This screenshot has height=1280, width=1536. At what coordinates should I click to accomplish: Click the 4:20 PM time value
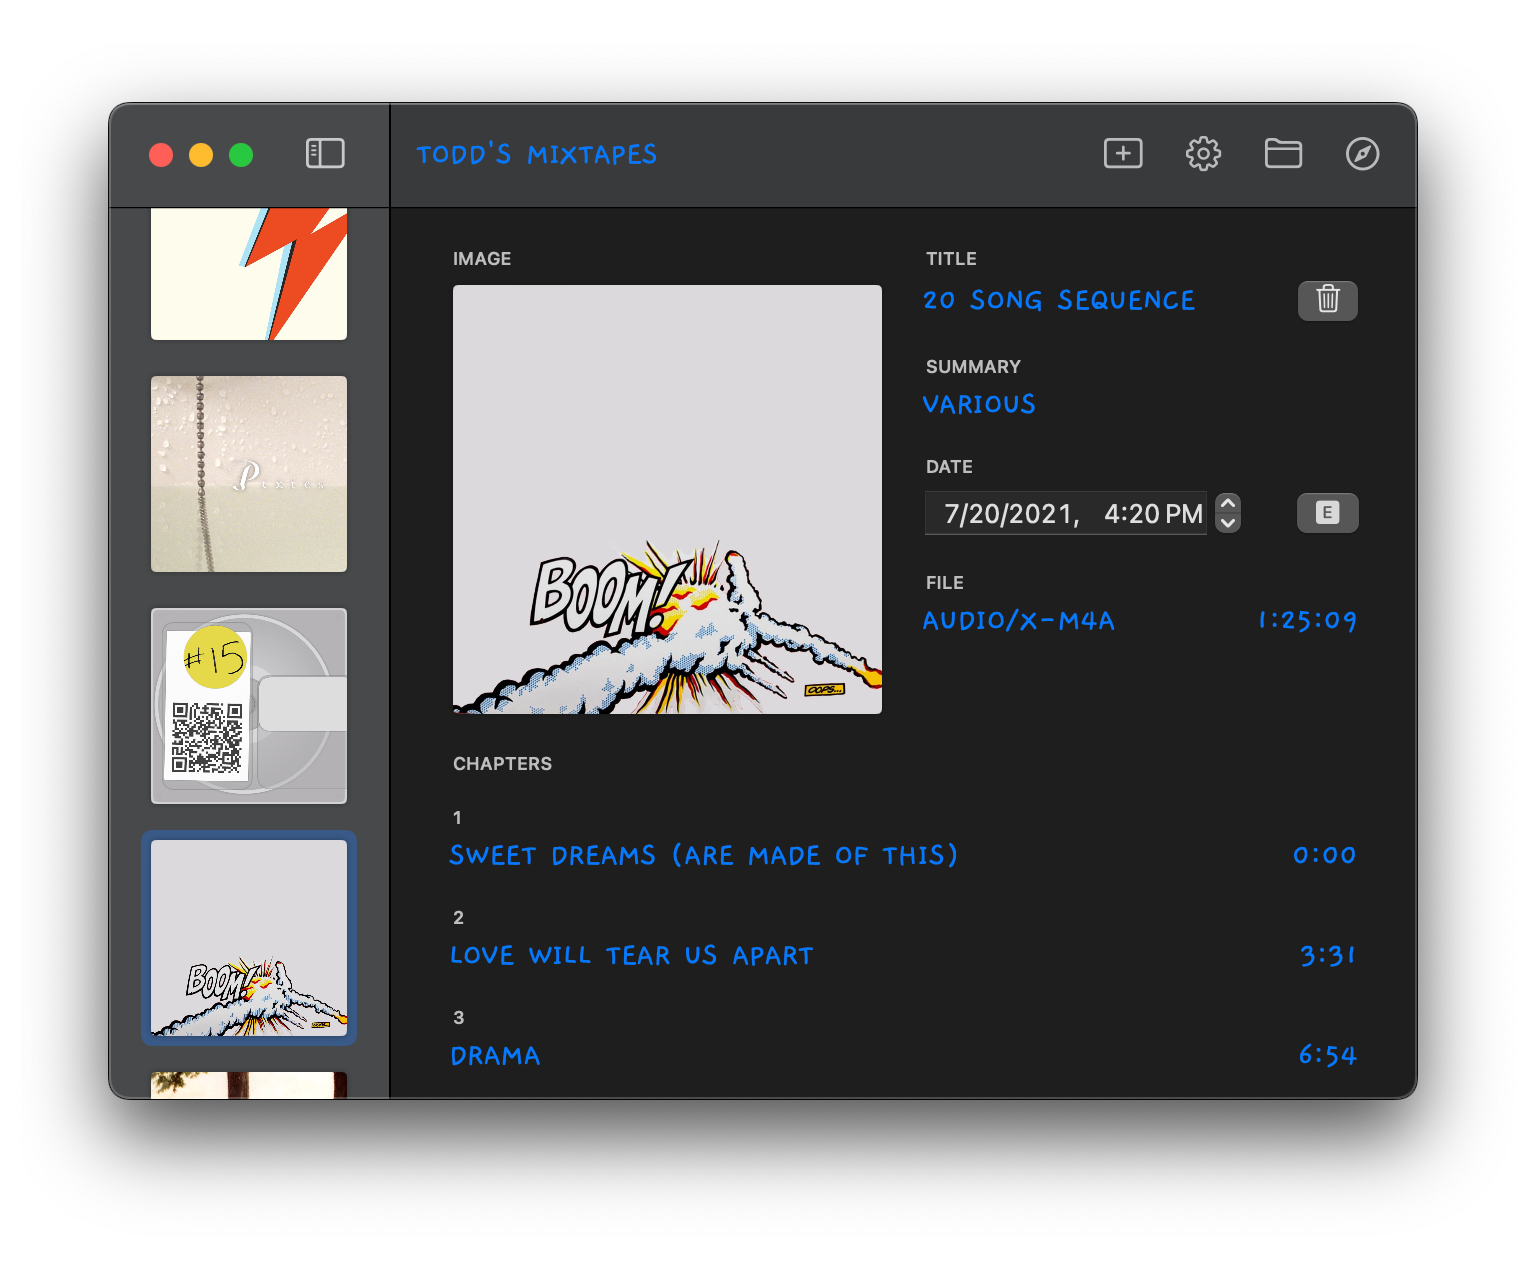click(x=1153, y=514)
